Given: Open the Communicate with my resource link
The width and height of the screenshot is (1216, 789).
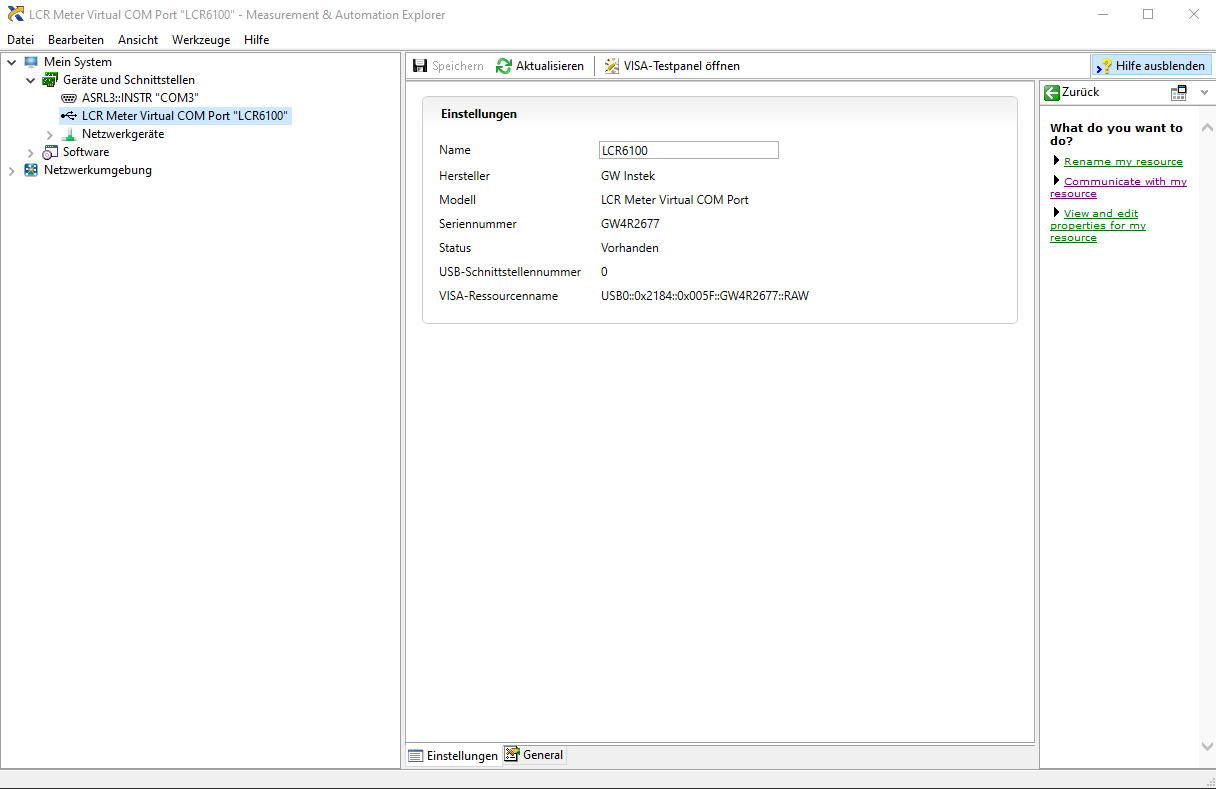Looking at the screenshot, I should click(x=1118, y=188).
